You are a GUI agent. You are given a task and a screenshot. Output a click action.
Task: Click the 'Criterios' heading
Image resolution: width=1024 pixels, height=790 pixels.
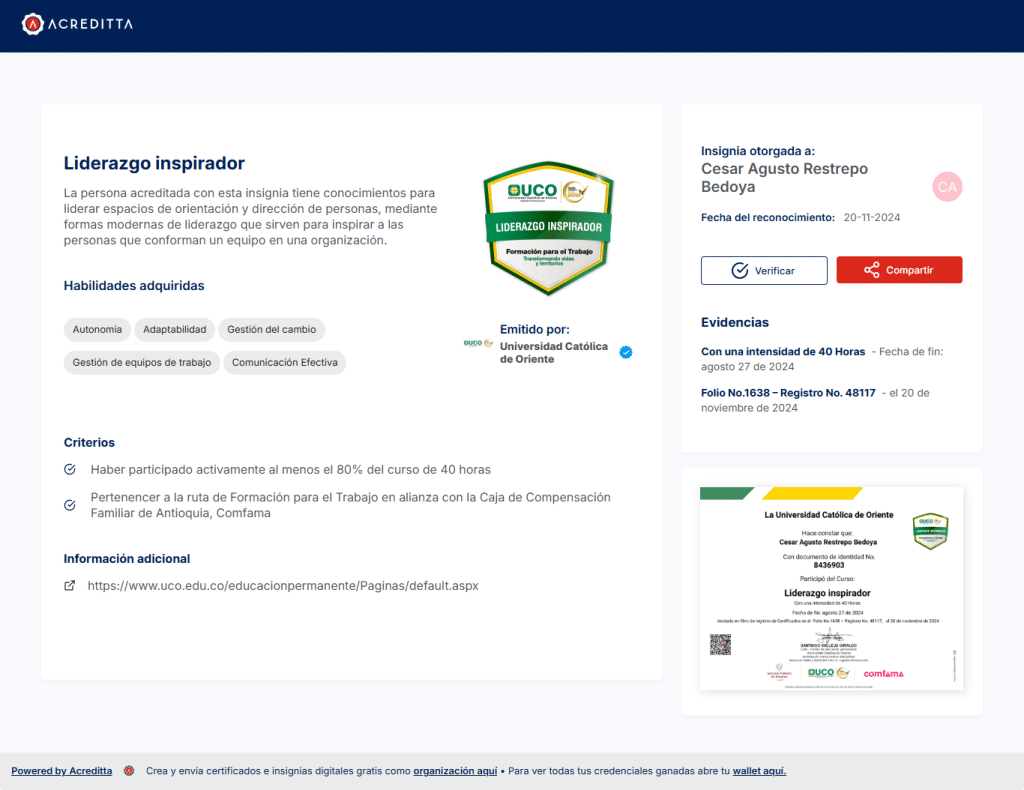point(89,443)
